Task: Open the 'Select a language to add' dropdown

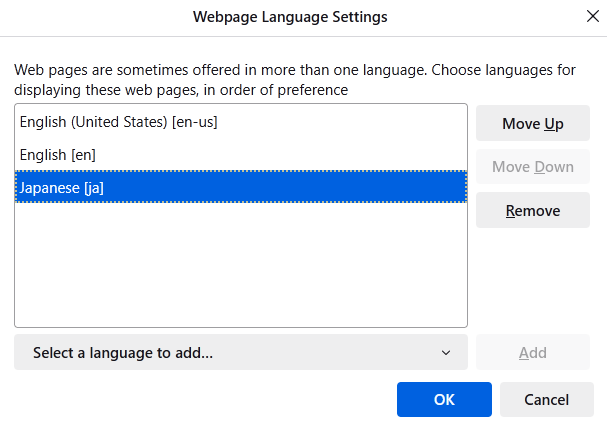Action: [240, 352]
